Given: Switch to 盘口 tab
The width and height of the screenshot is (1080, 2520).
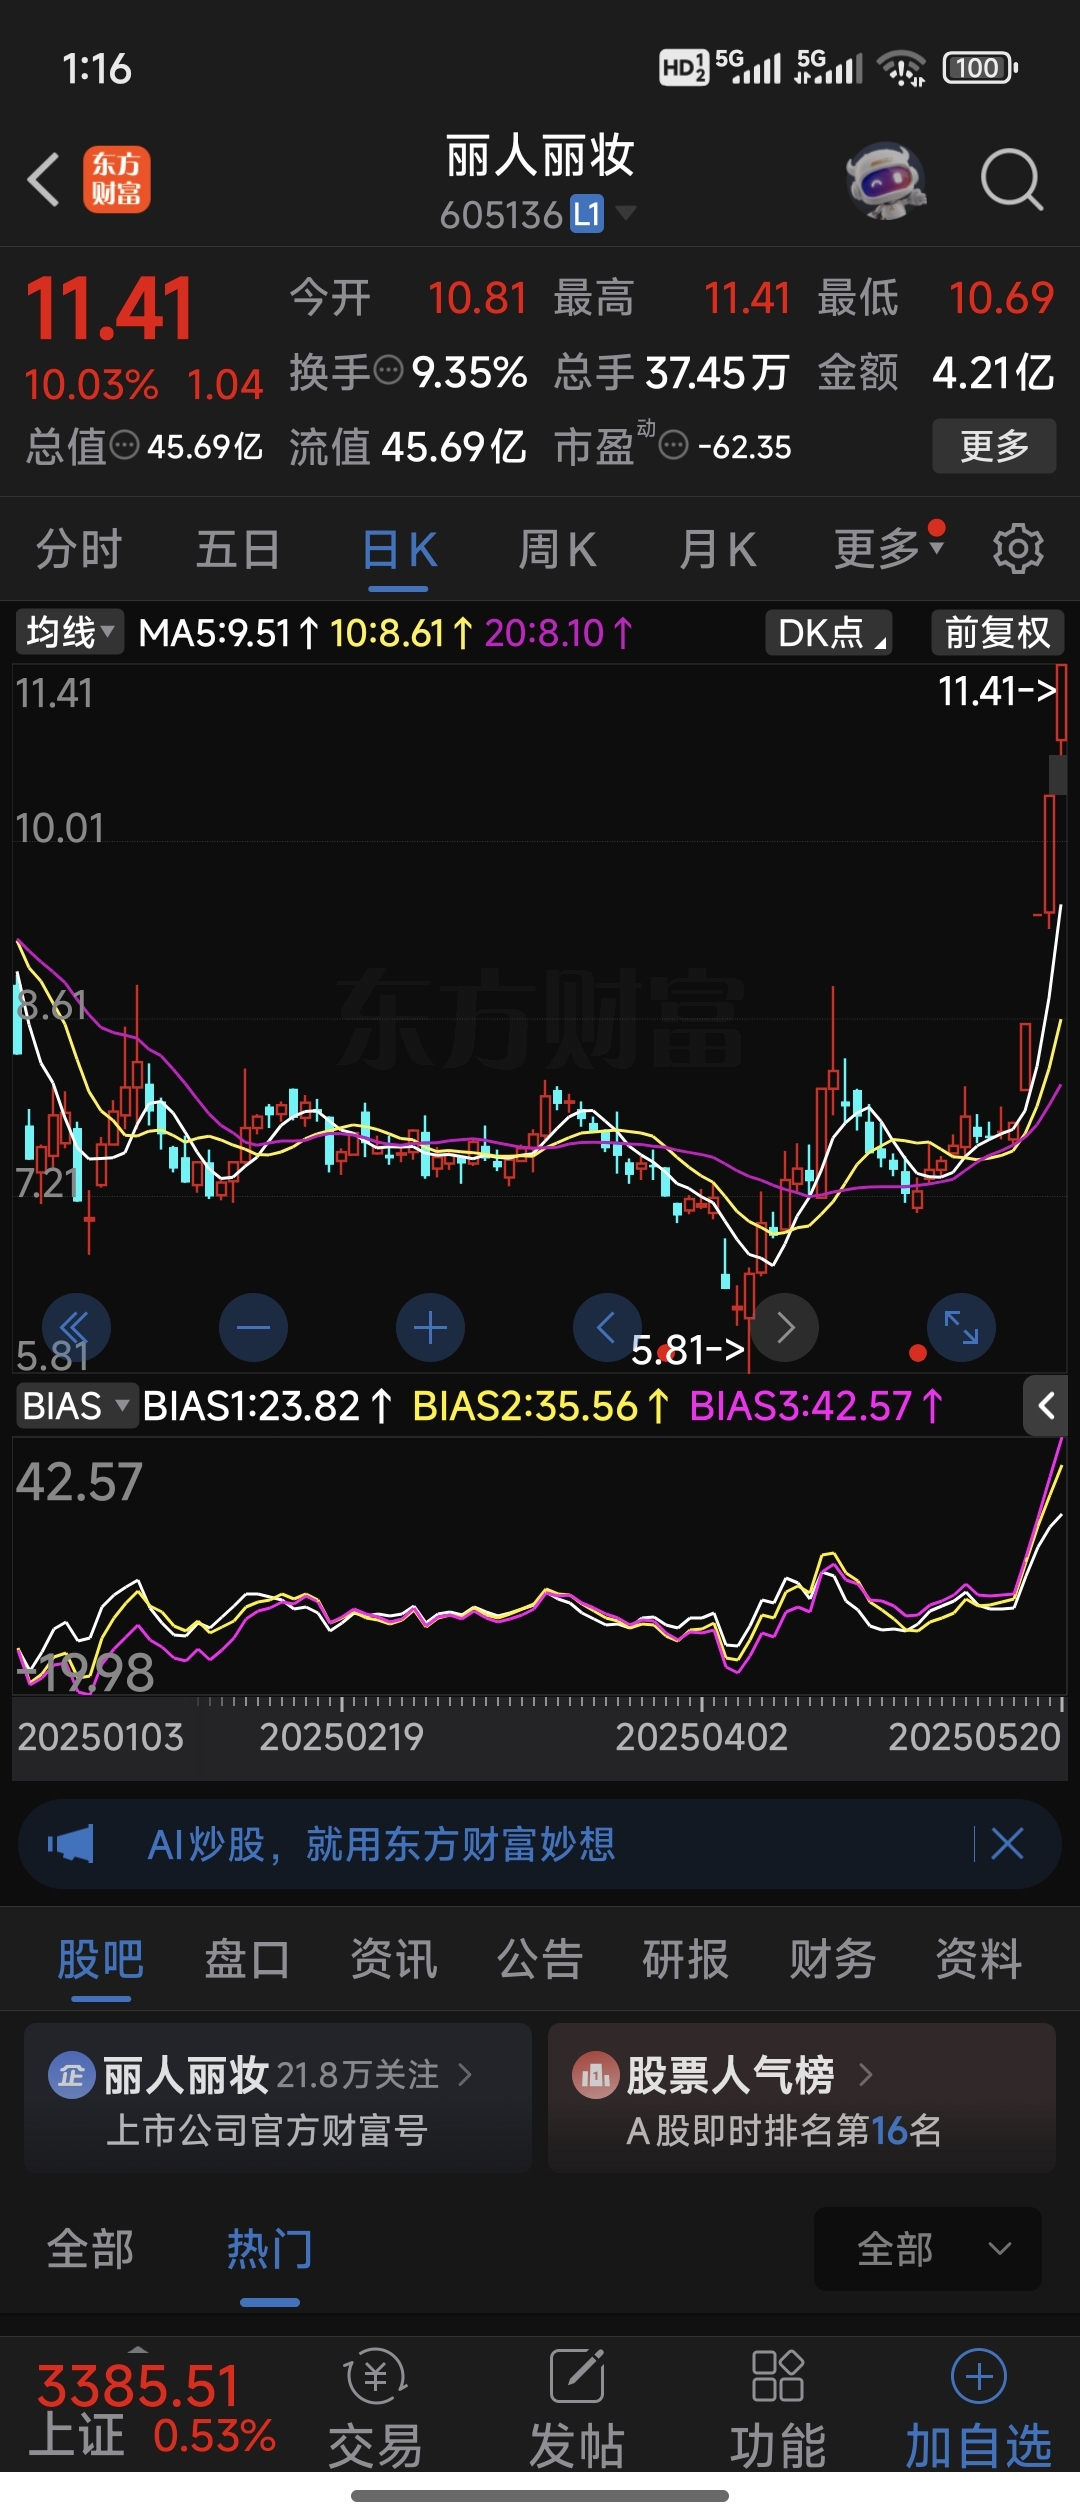Looking at the screenshot, I should coord(247,1959).
